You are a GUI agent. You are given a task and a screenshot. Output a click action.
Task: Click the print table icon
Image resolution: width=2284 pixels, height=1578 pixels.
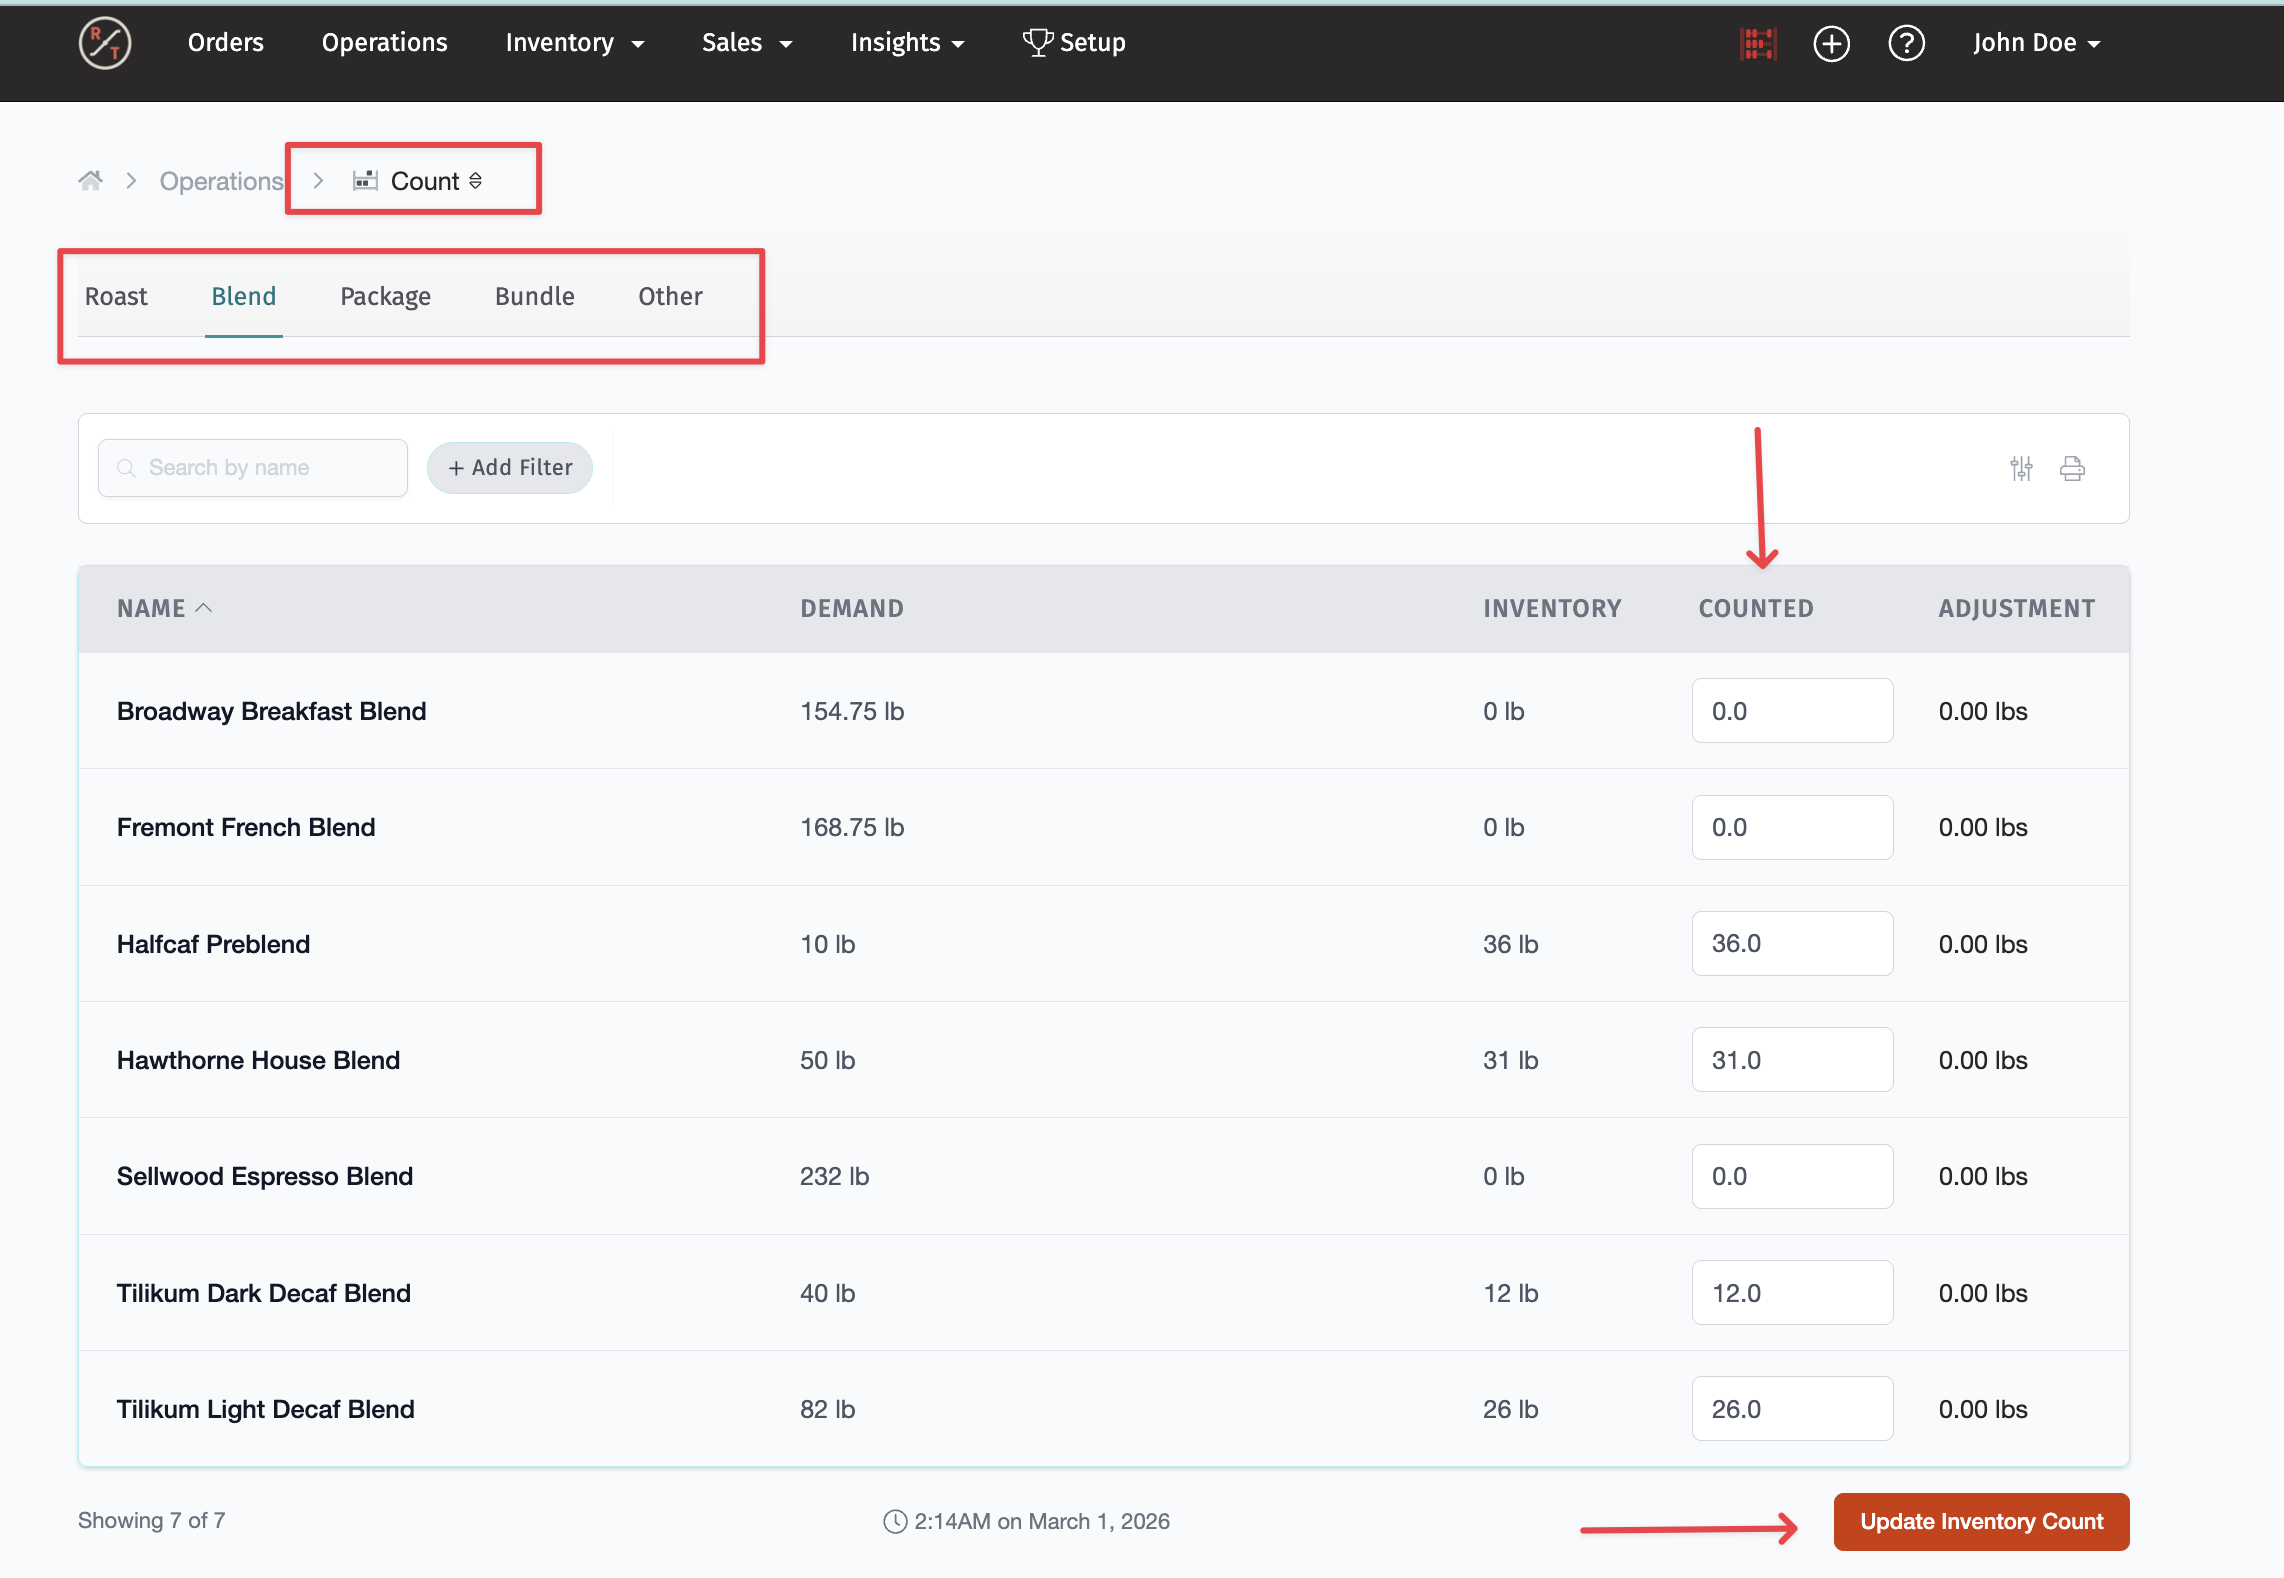tap(2072, 468)
